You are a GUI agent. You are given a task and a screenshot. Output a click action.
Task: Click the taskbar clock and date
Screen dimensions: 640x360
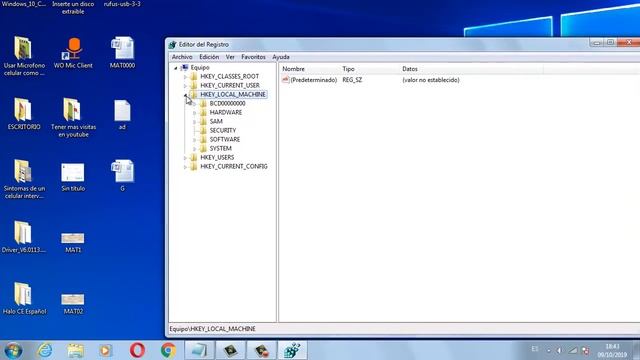click(612, 351)
